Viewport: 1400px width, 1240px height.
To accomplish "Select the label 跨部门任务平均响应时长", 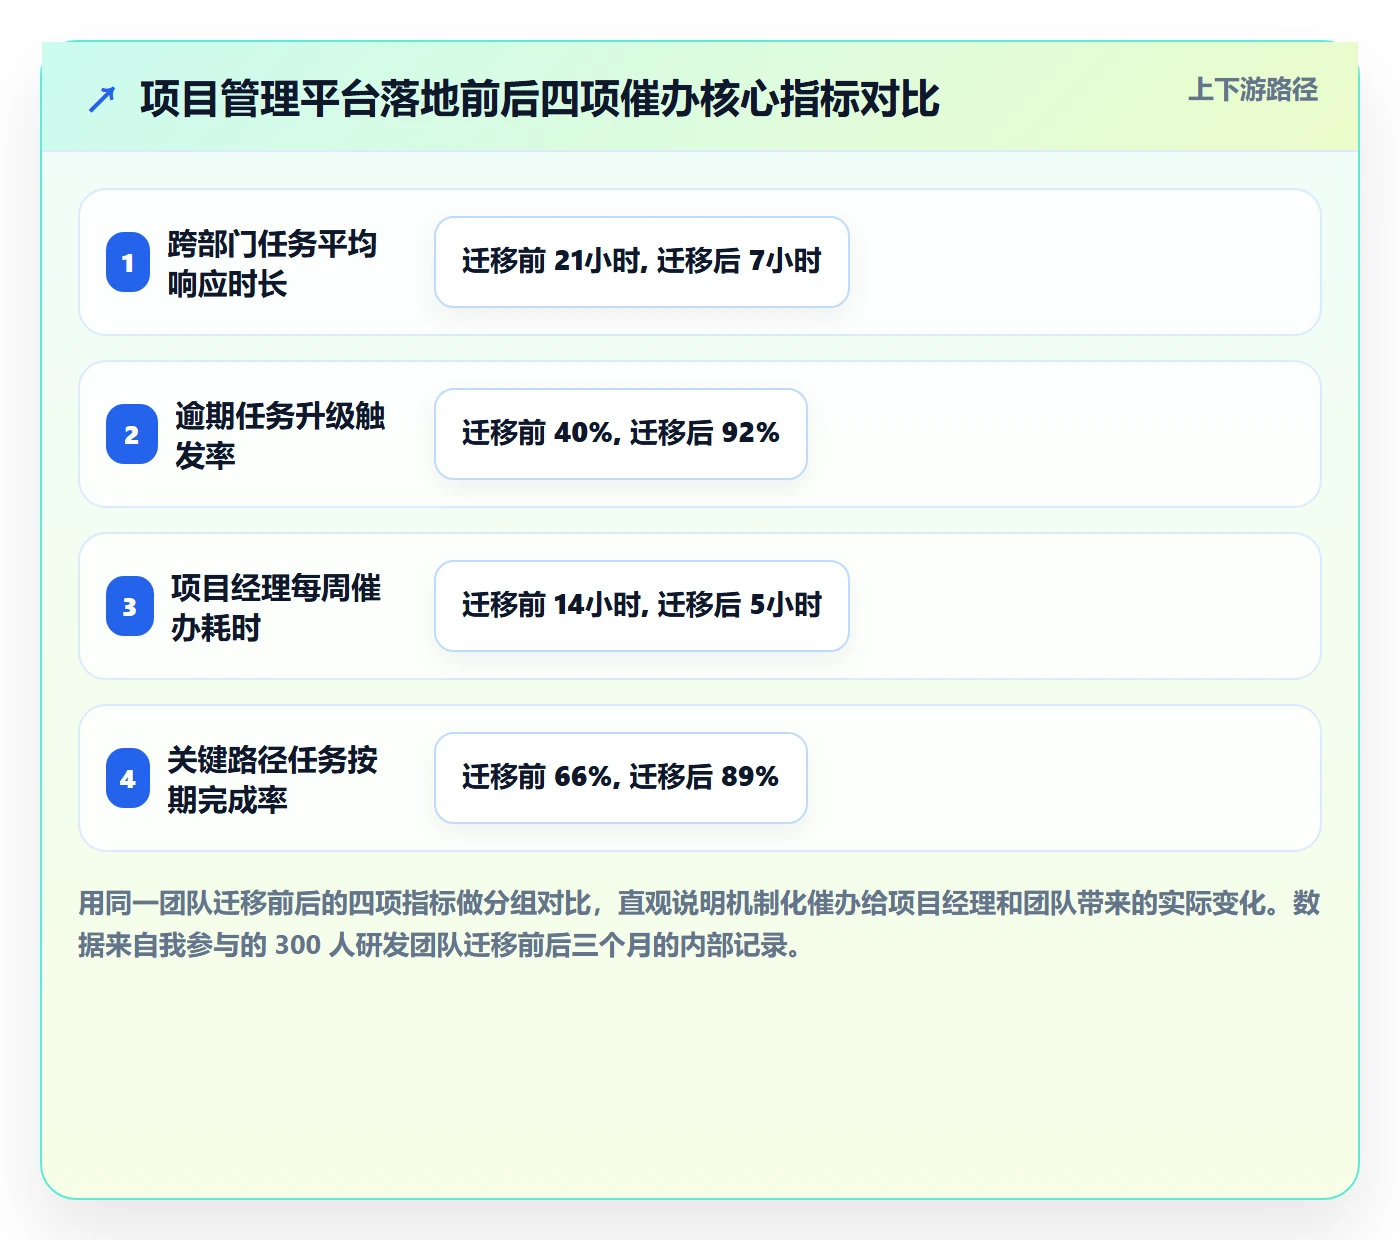I will click(272, 263).
